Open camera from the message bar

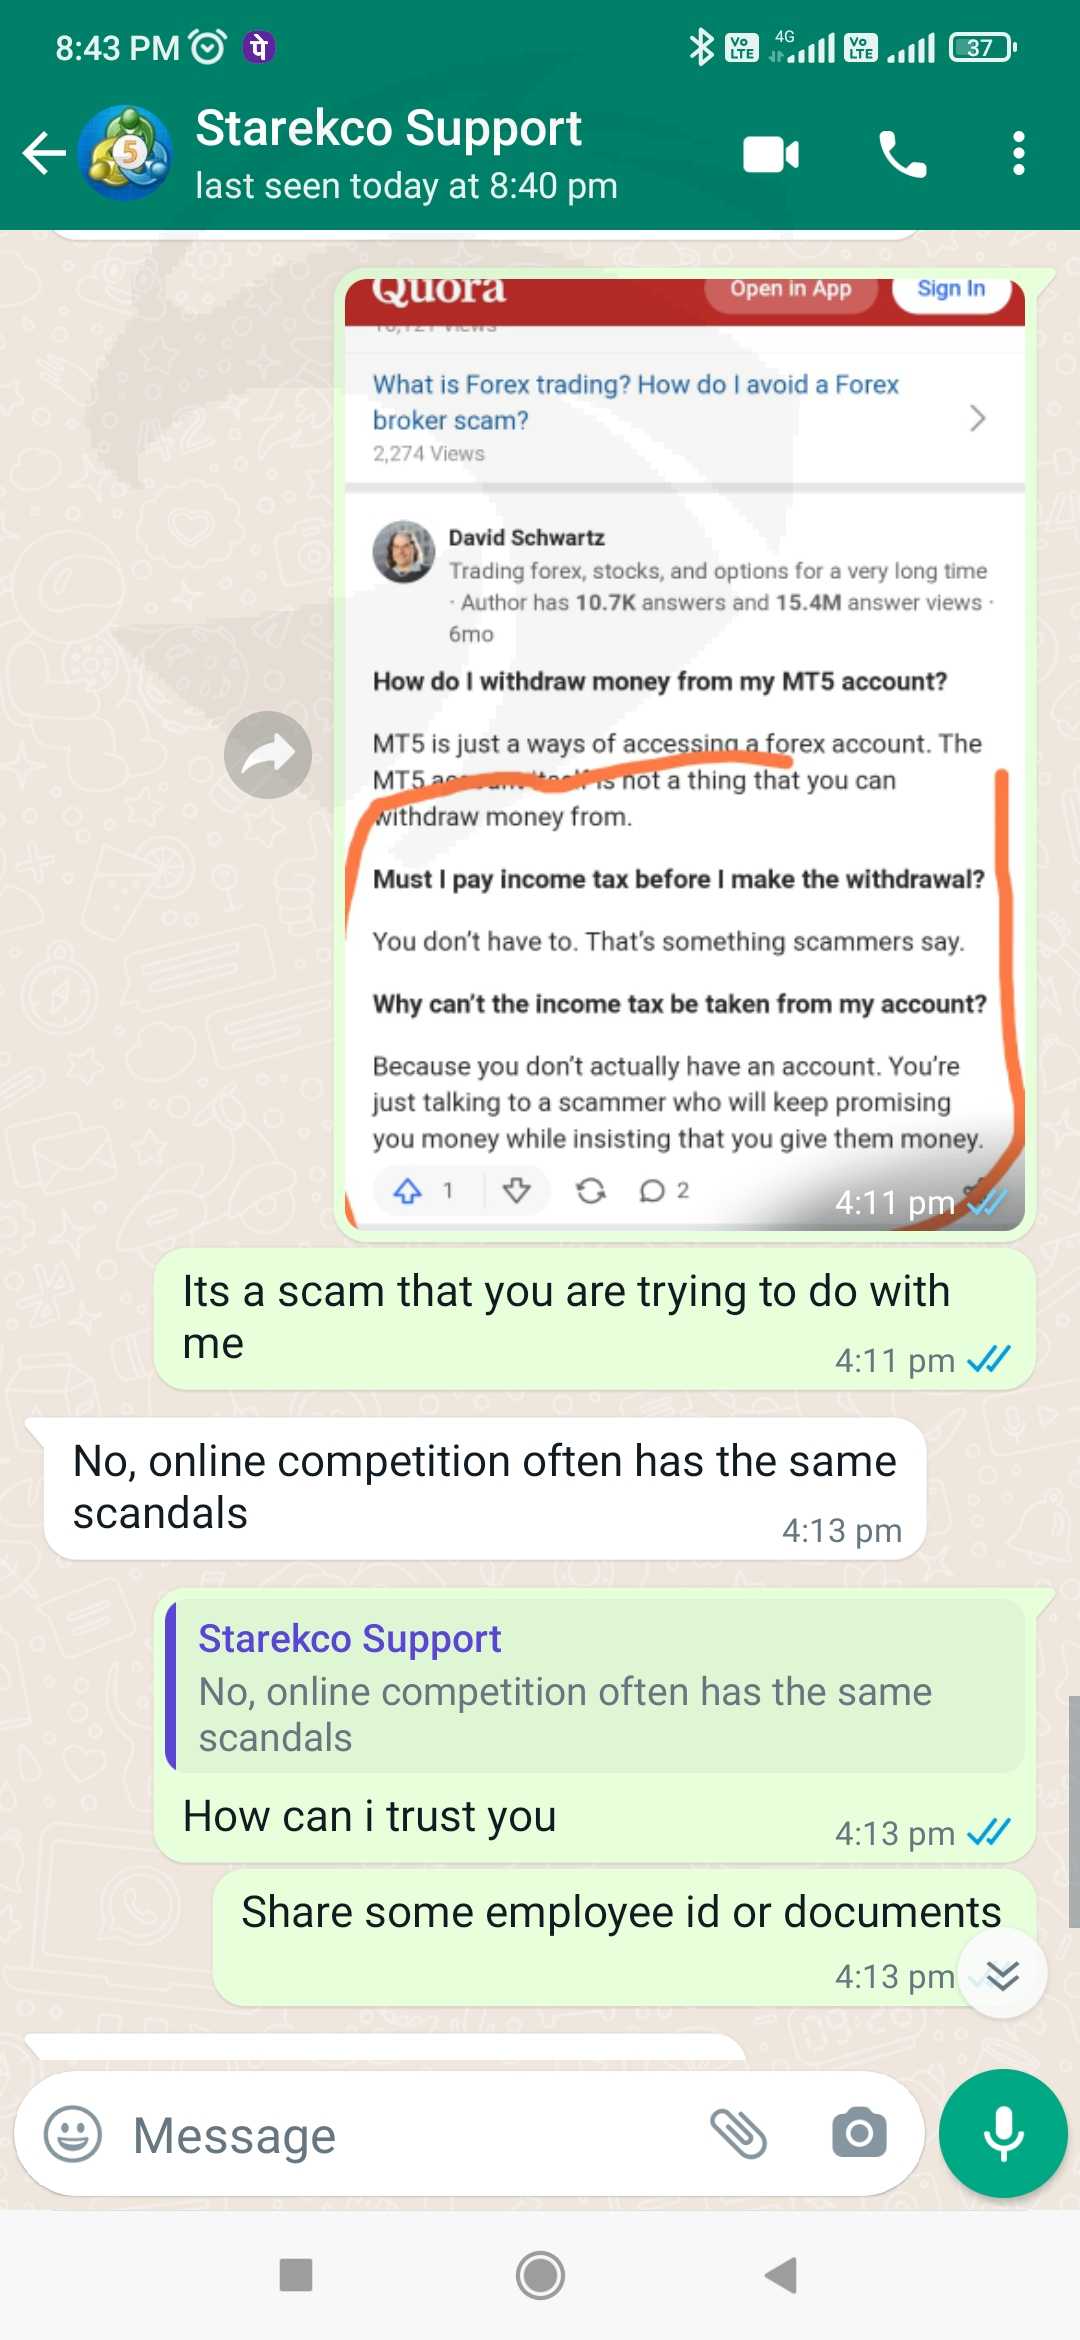859,2133
